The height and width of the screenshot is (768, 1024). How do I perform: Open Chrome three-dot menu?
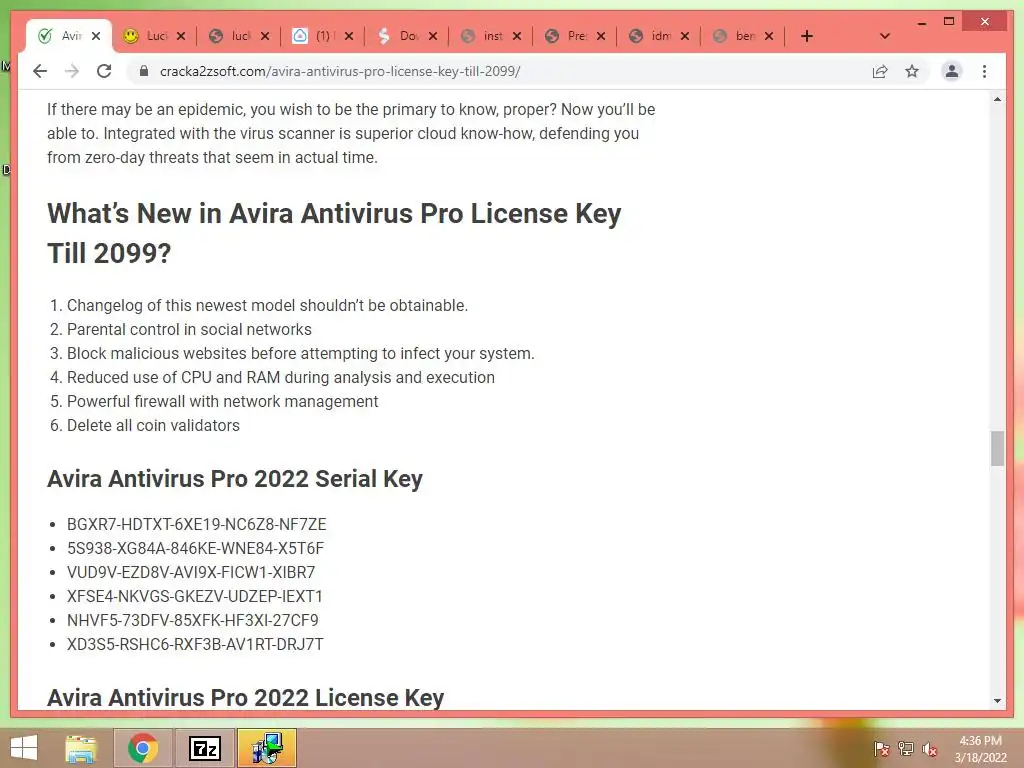point(984,71)
